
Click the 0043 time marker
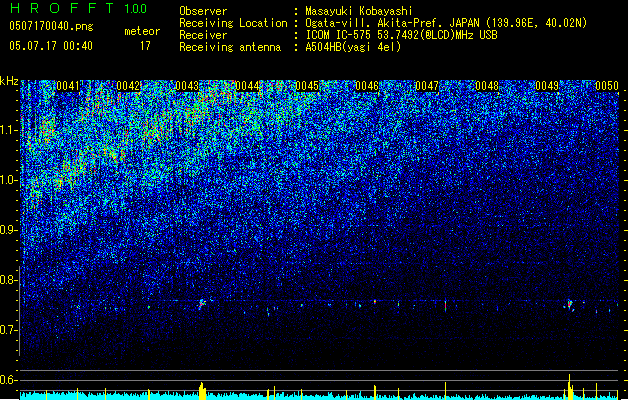click(187, 86)
